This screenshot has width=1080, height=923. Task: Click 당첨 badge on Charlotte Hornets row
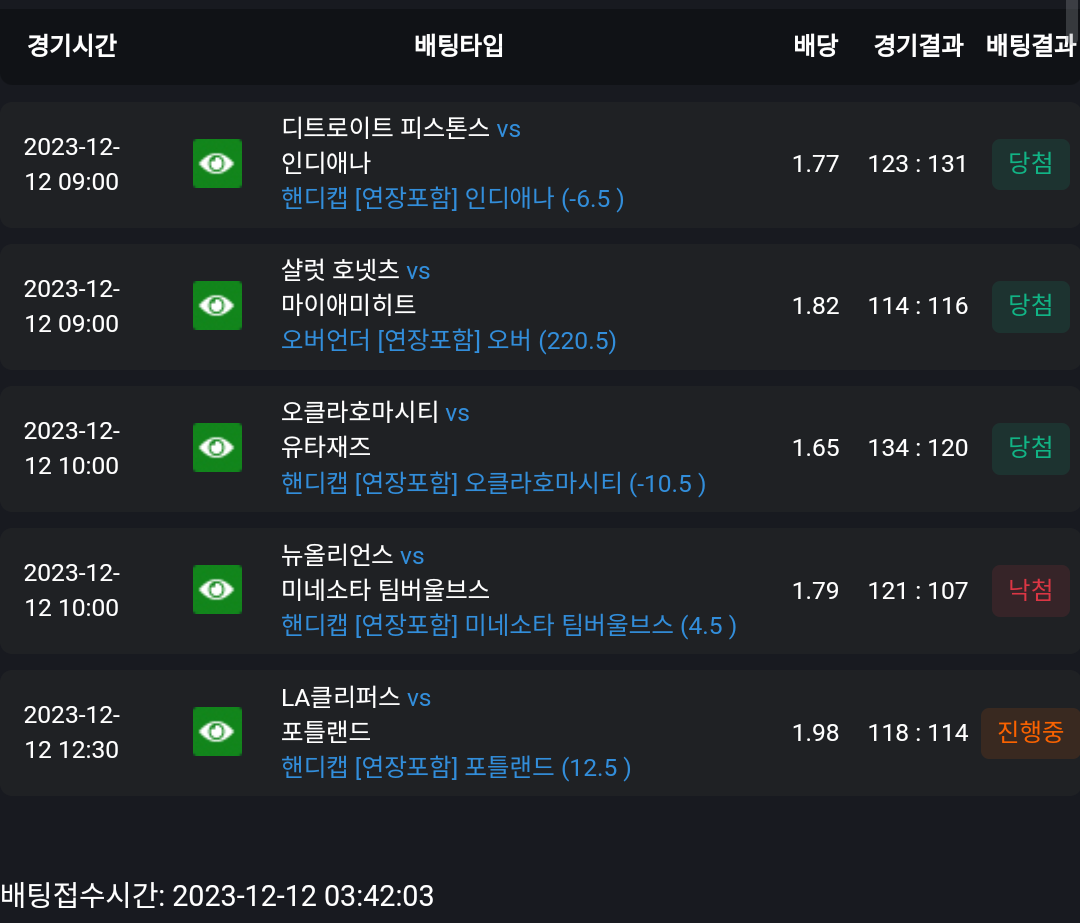pos(1030,306)
